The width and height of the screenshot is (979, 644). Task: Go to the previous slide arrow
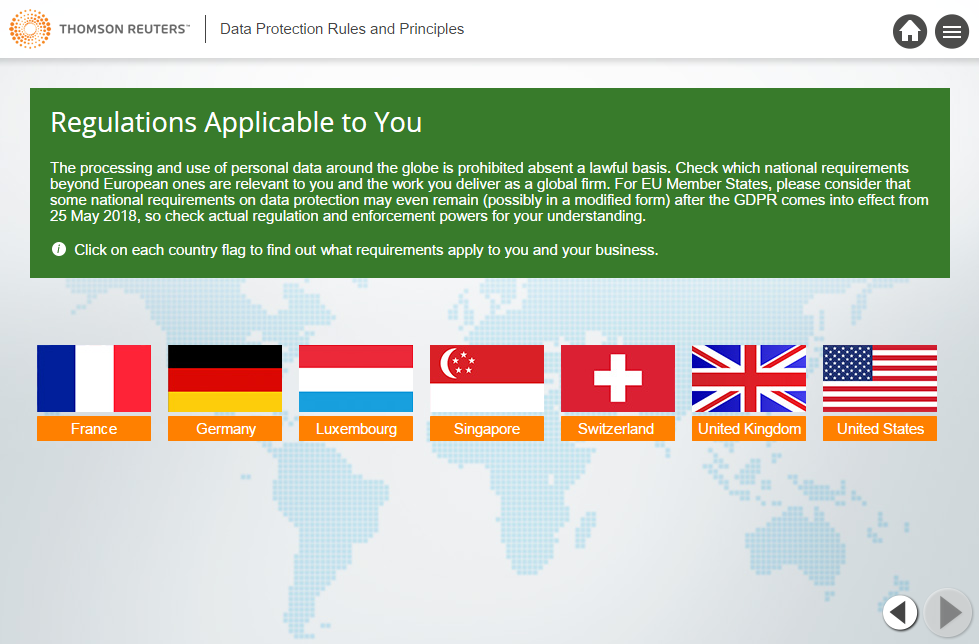tap(900, 611)
